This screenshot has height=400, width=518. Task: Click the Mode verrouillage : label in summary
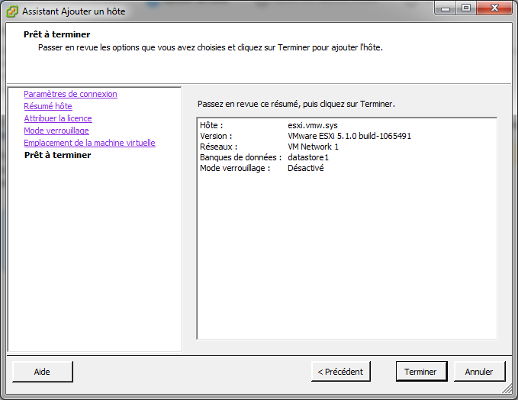[x=235, y=168]
